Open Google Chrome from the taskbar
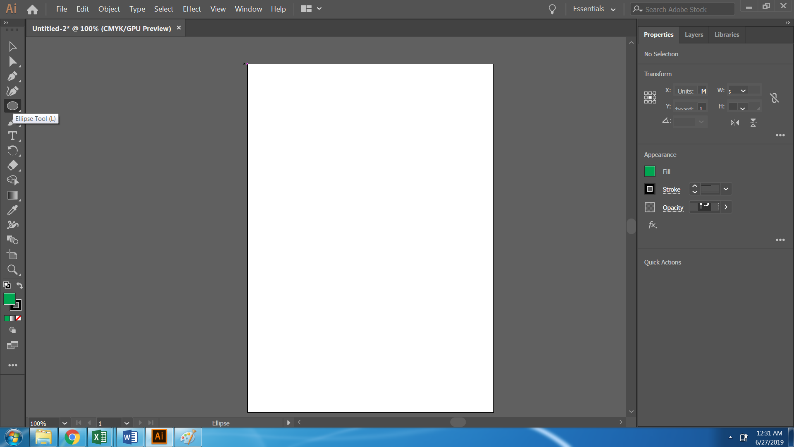The height and width of the screenshot is (447, 794). 72,437
